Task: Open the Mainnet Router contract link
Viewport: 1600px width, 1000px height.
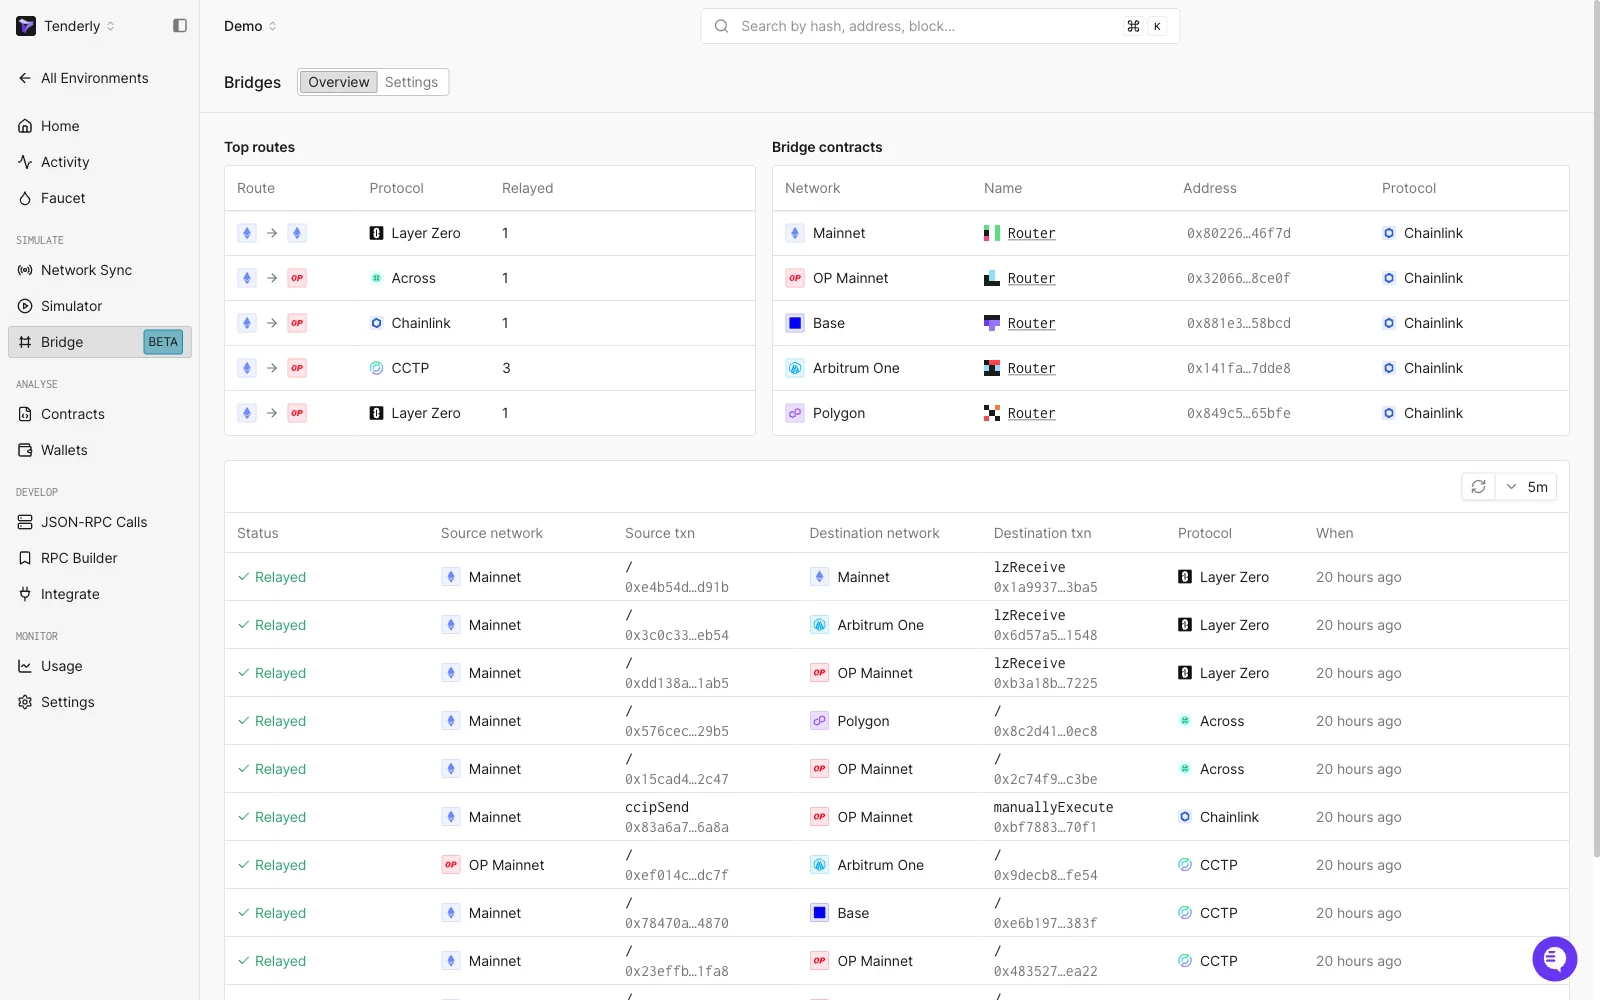Action: tap(1031, 233)
